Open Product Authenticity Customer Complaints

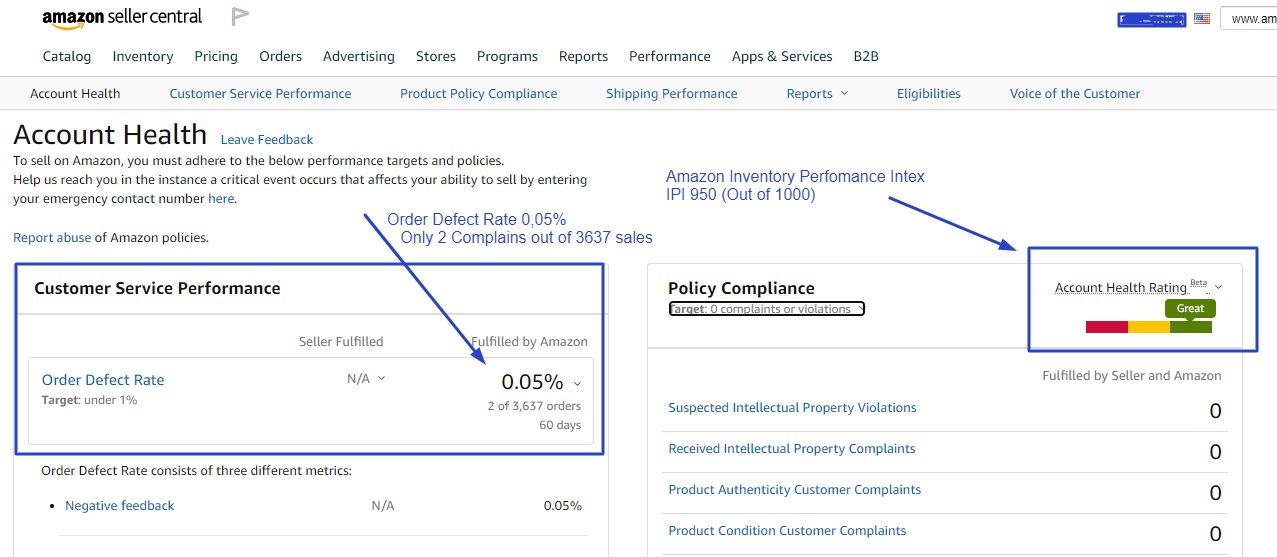point(795,489)
